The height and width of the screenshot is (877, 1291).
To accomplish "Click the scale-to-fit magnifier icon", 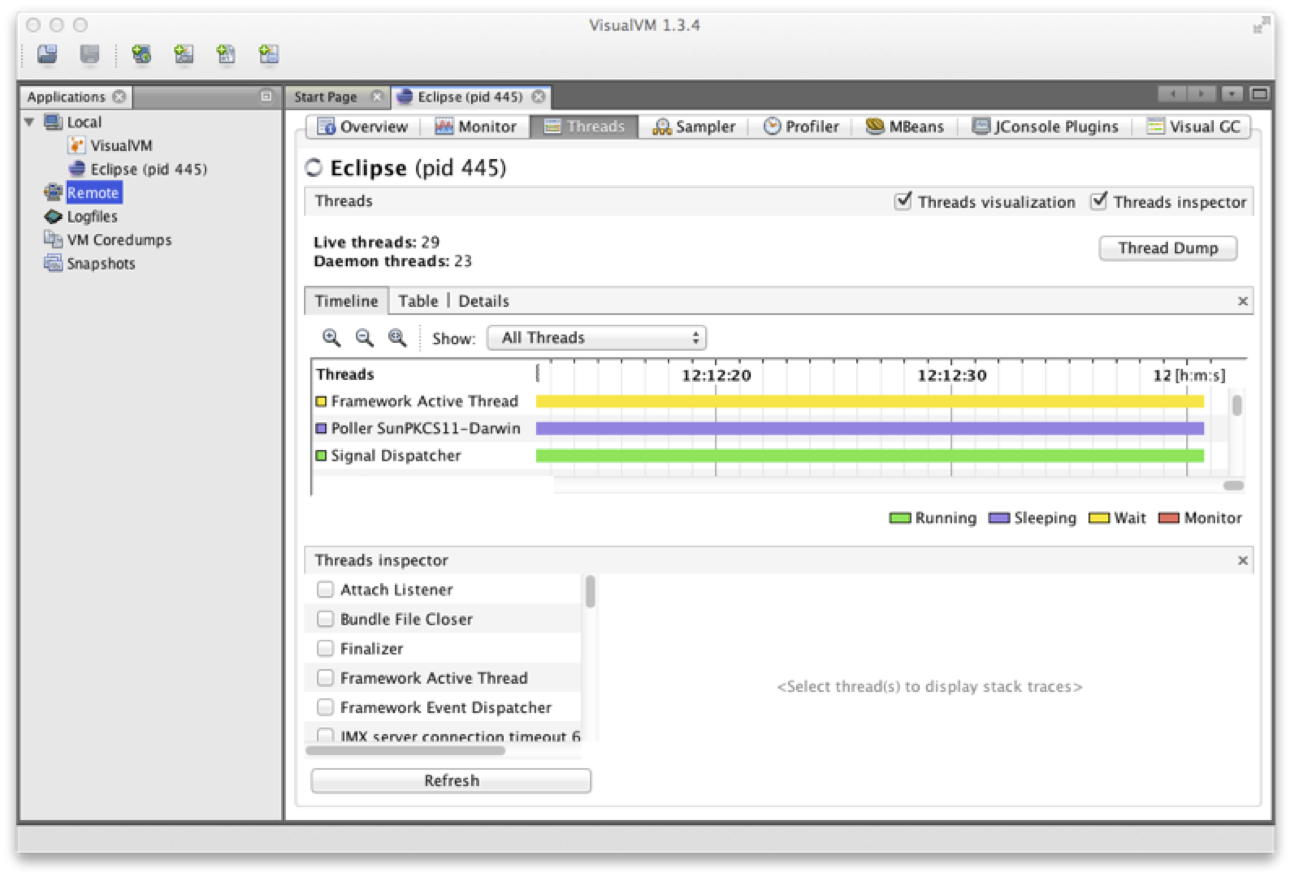I will pyautogui.click(x=397, y=338).
